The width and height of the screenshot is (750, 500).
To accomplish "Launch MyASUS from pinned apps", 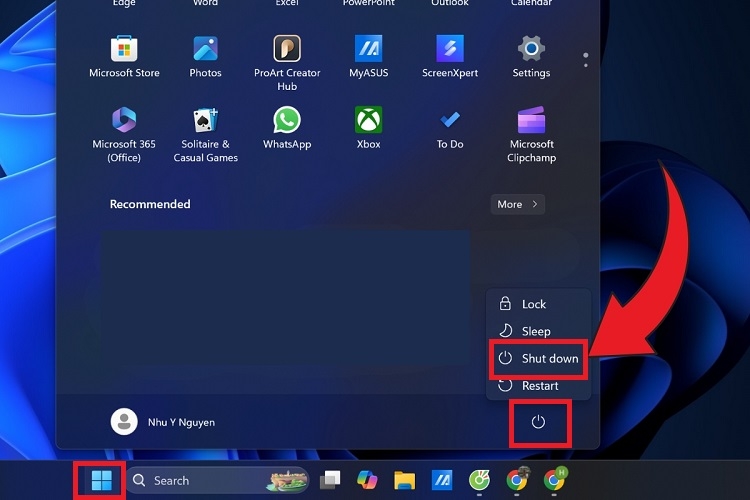I will point(368,56).
